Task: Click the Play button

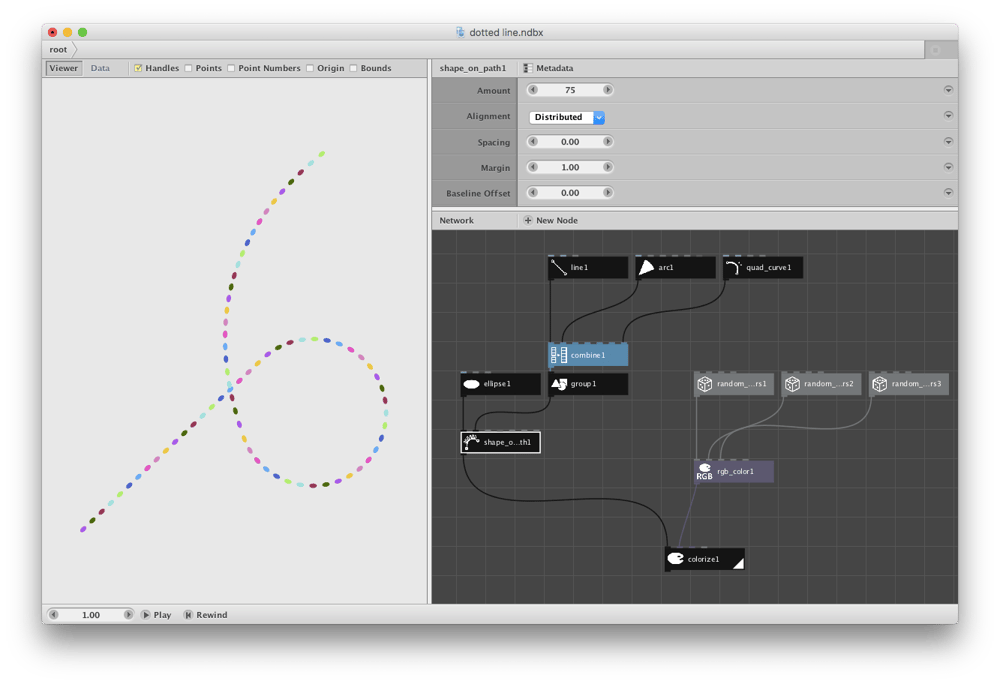Action: point(157,615)
